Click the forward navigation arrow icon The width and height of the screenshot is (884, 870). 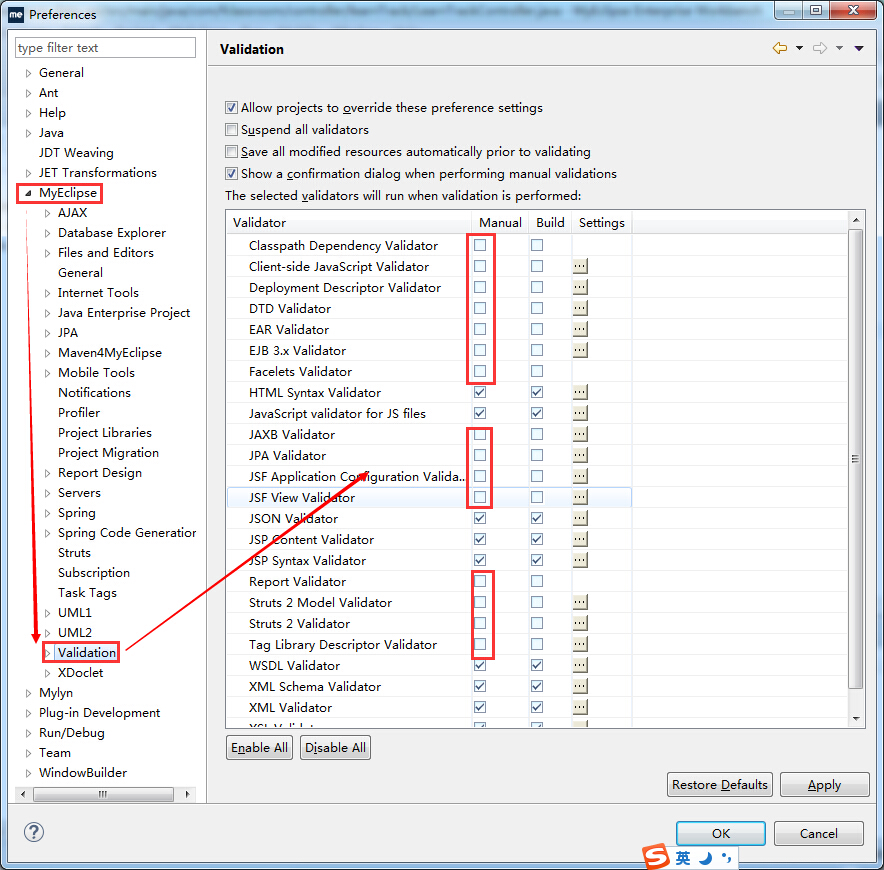820,48
